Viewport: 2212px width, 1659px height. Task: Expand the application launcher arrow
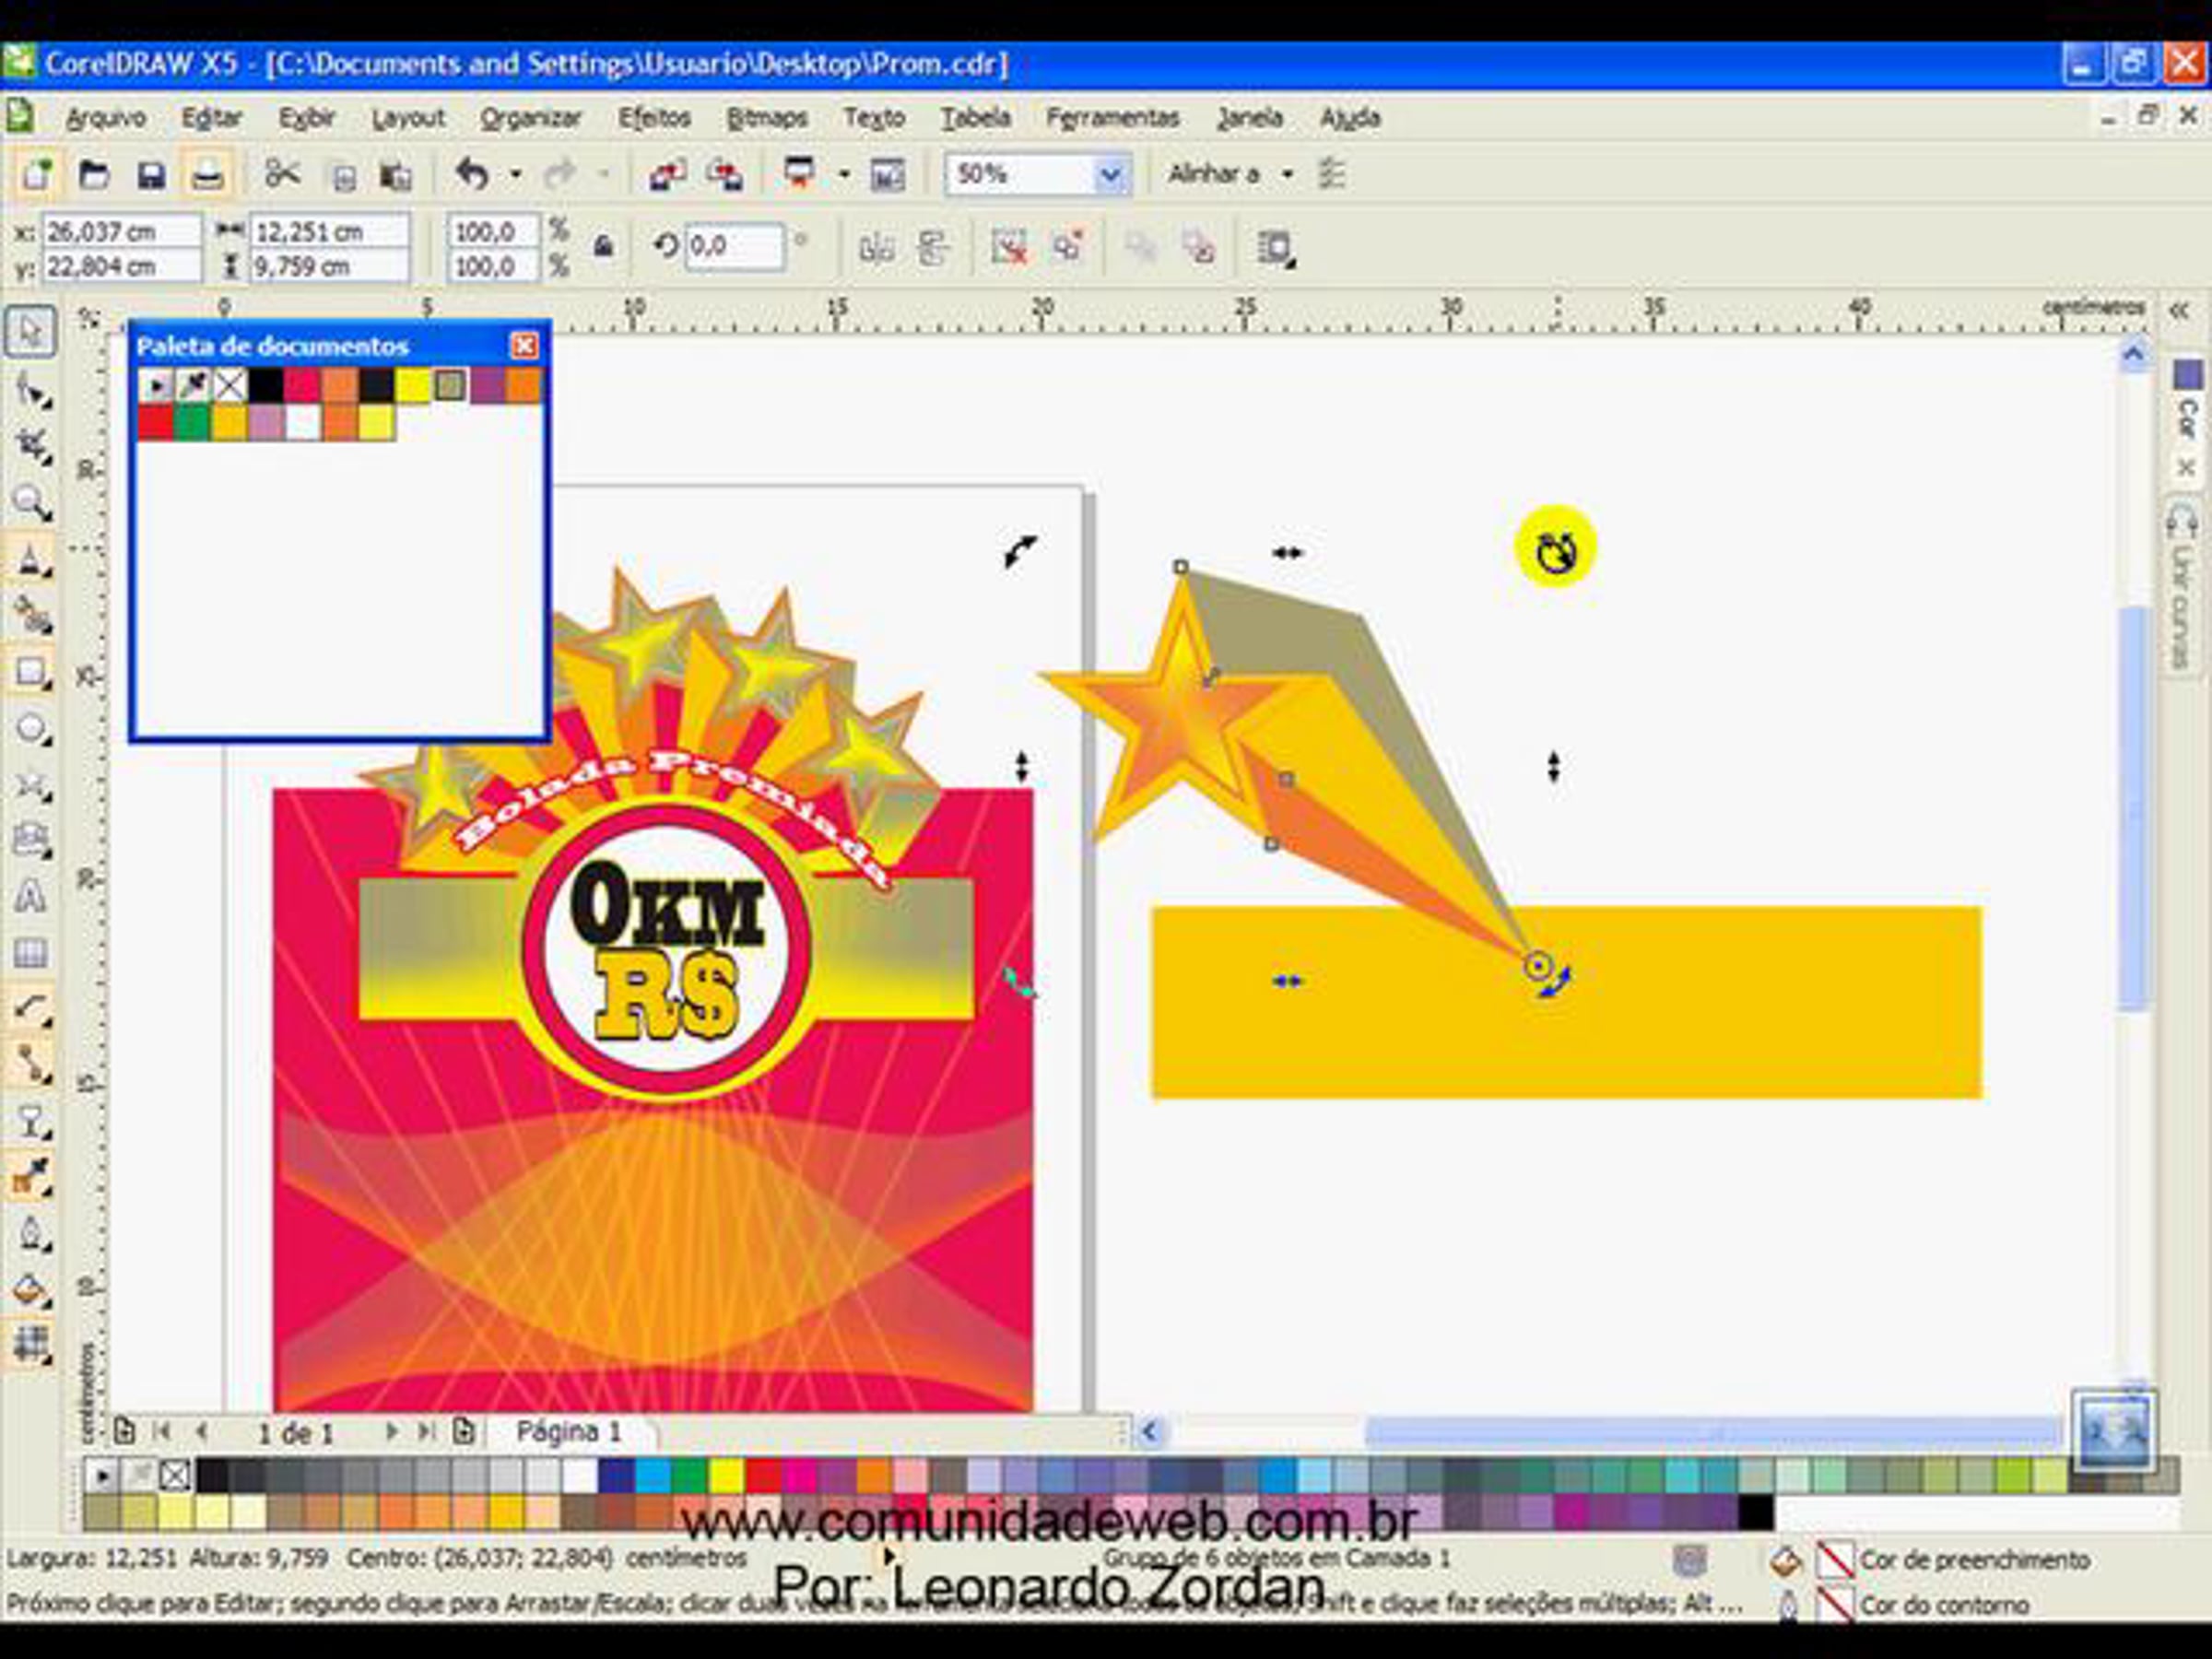pyautogui.click(x=845, y=175)
